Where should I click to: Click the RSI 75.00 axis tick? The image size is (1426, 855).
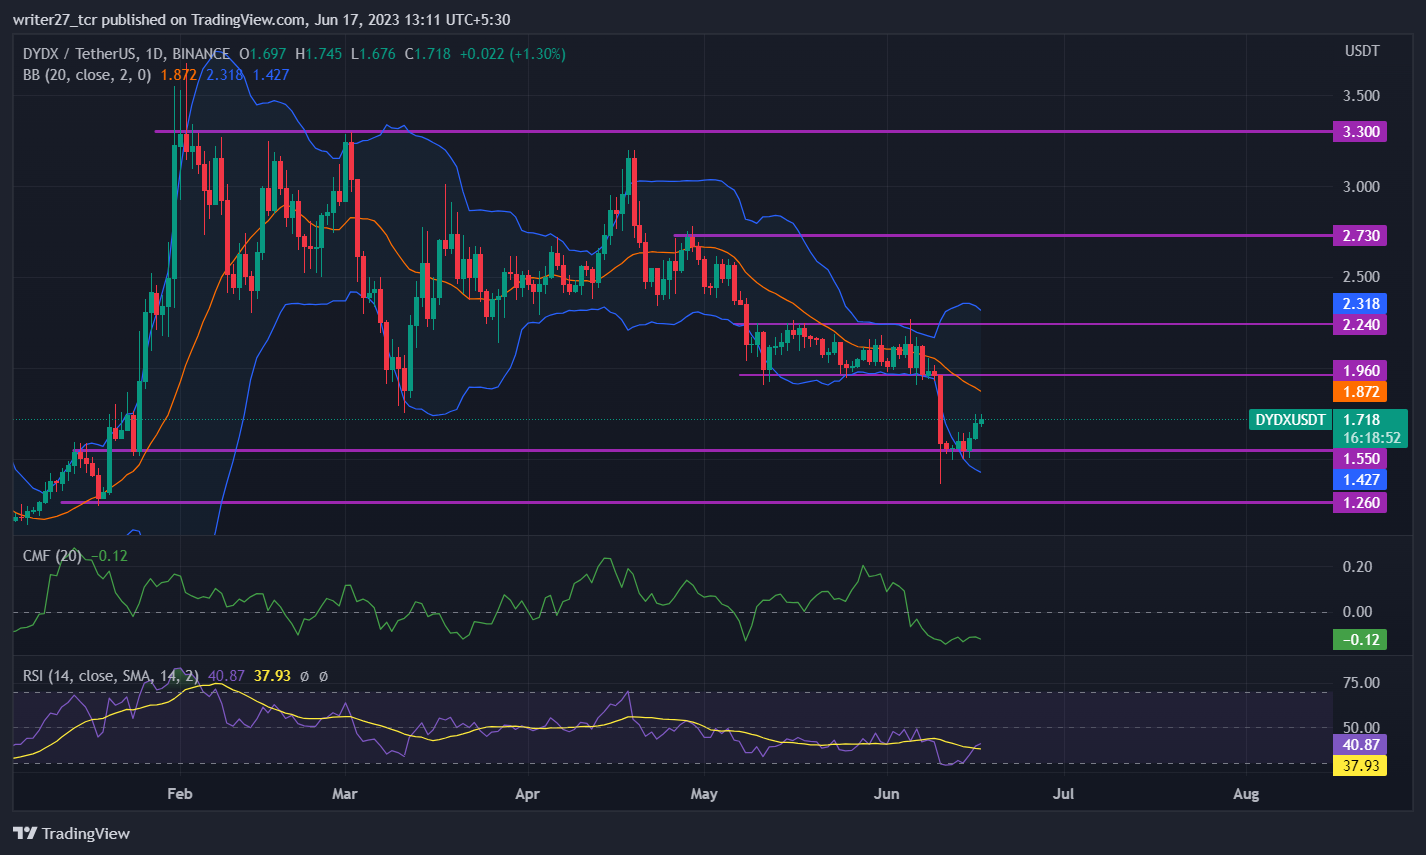click(x=1361, y=683)
